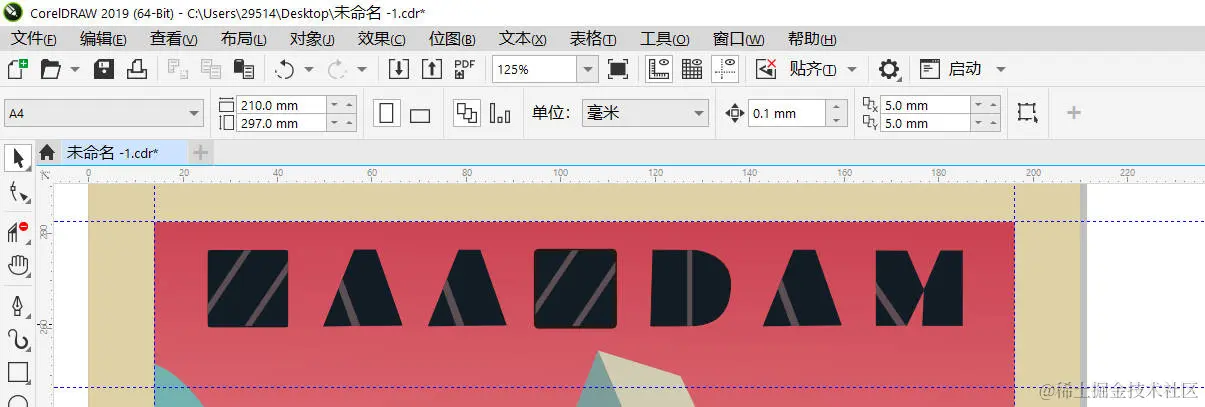
Task: Open the 布局 menu
Action: click(x=243, y=39)
